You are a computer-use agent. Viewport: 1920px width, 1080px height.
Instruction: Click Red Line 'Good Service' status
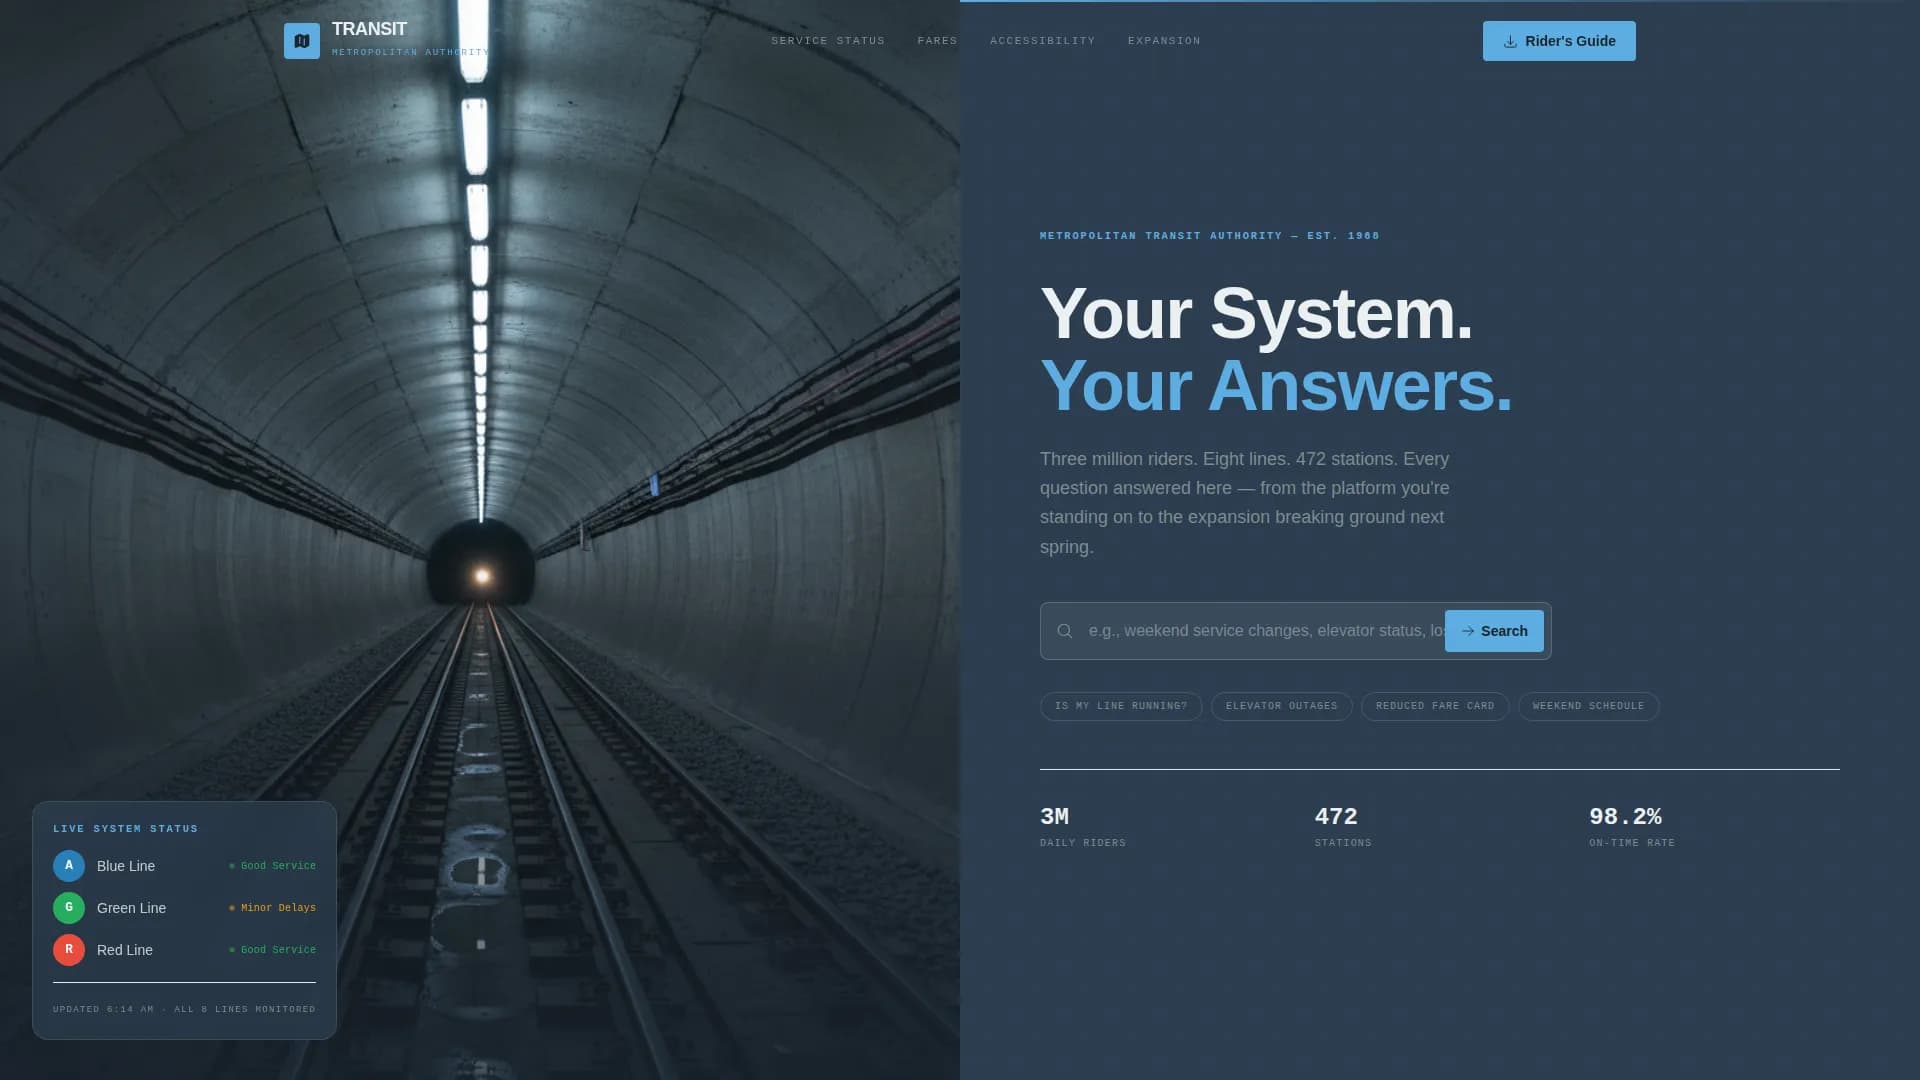272,950
